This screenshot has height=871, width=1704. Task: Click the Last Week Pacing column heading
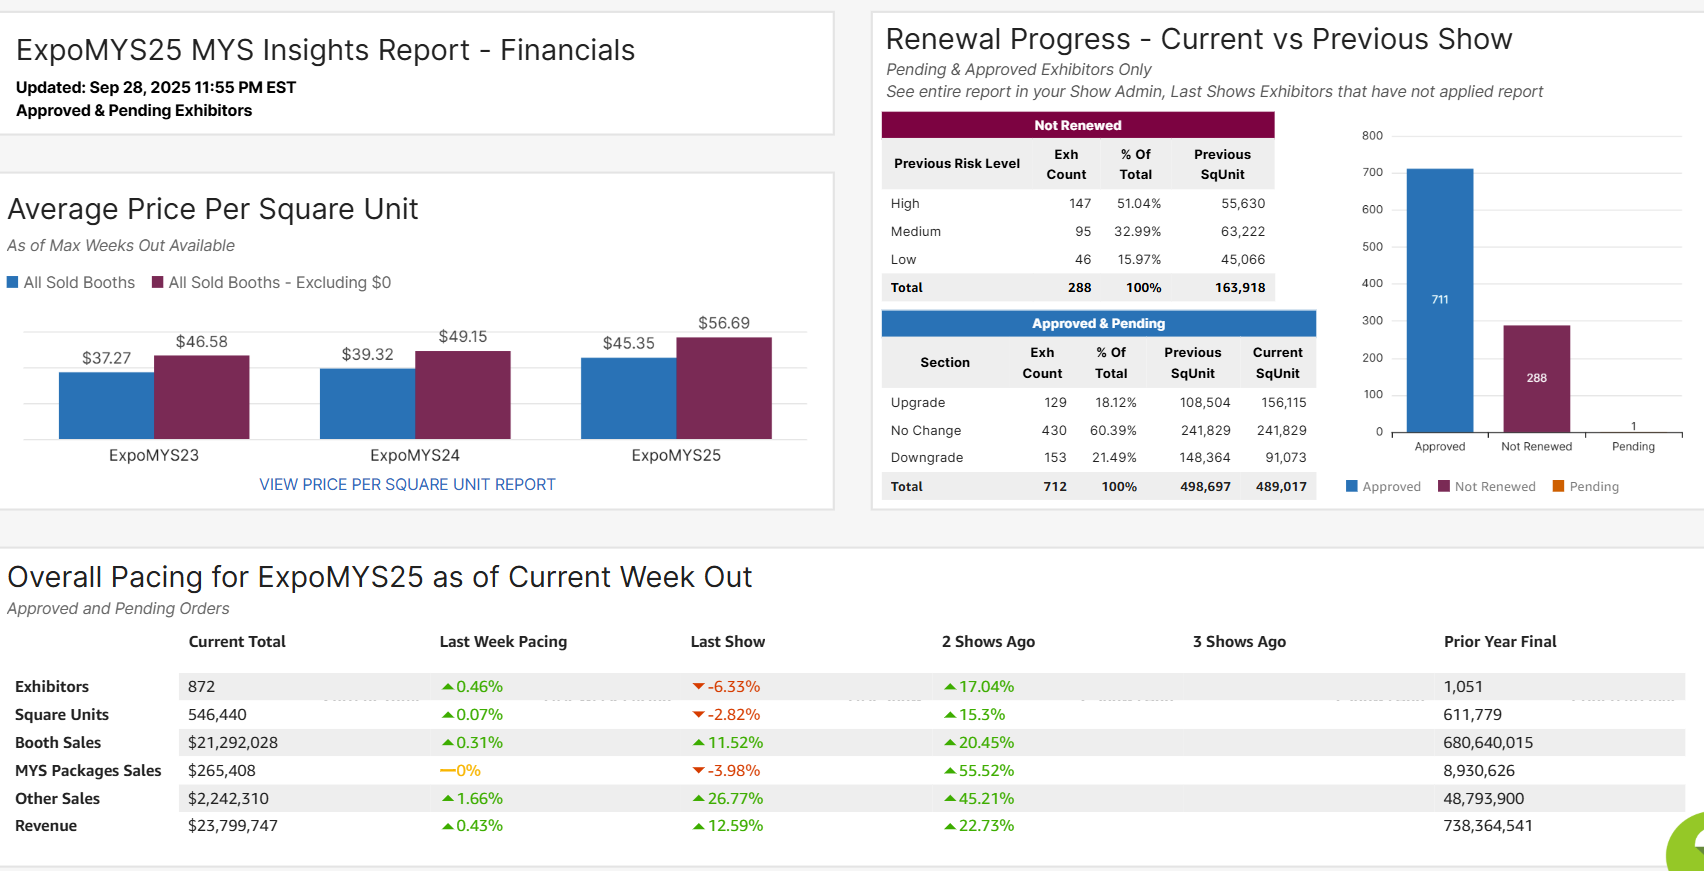pos(503,642)
